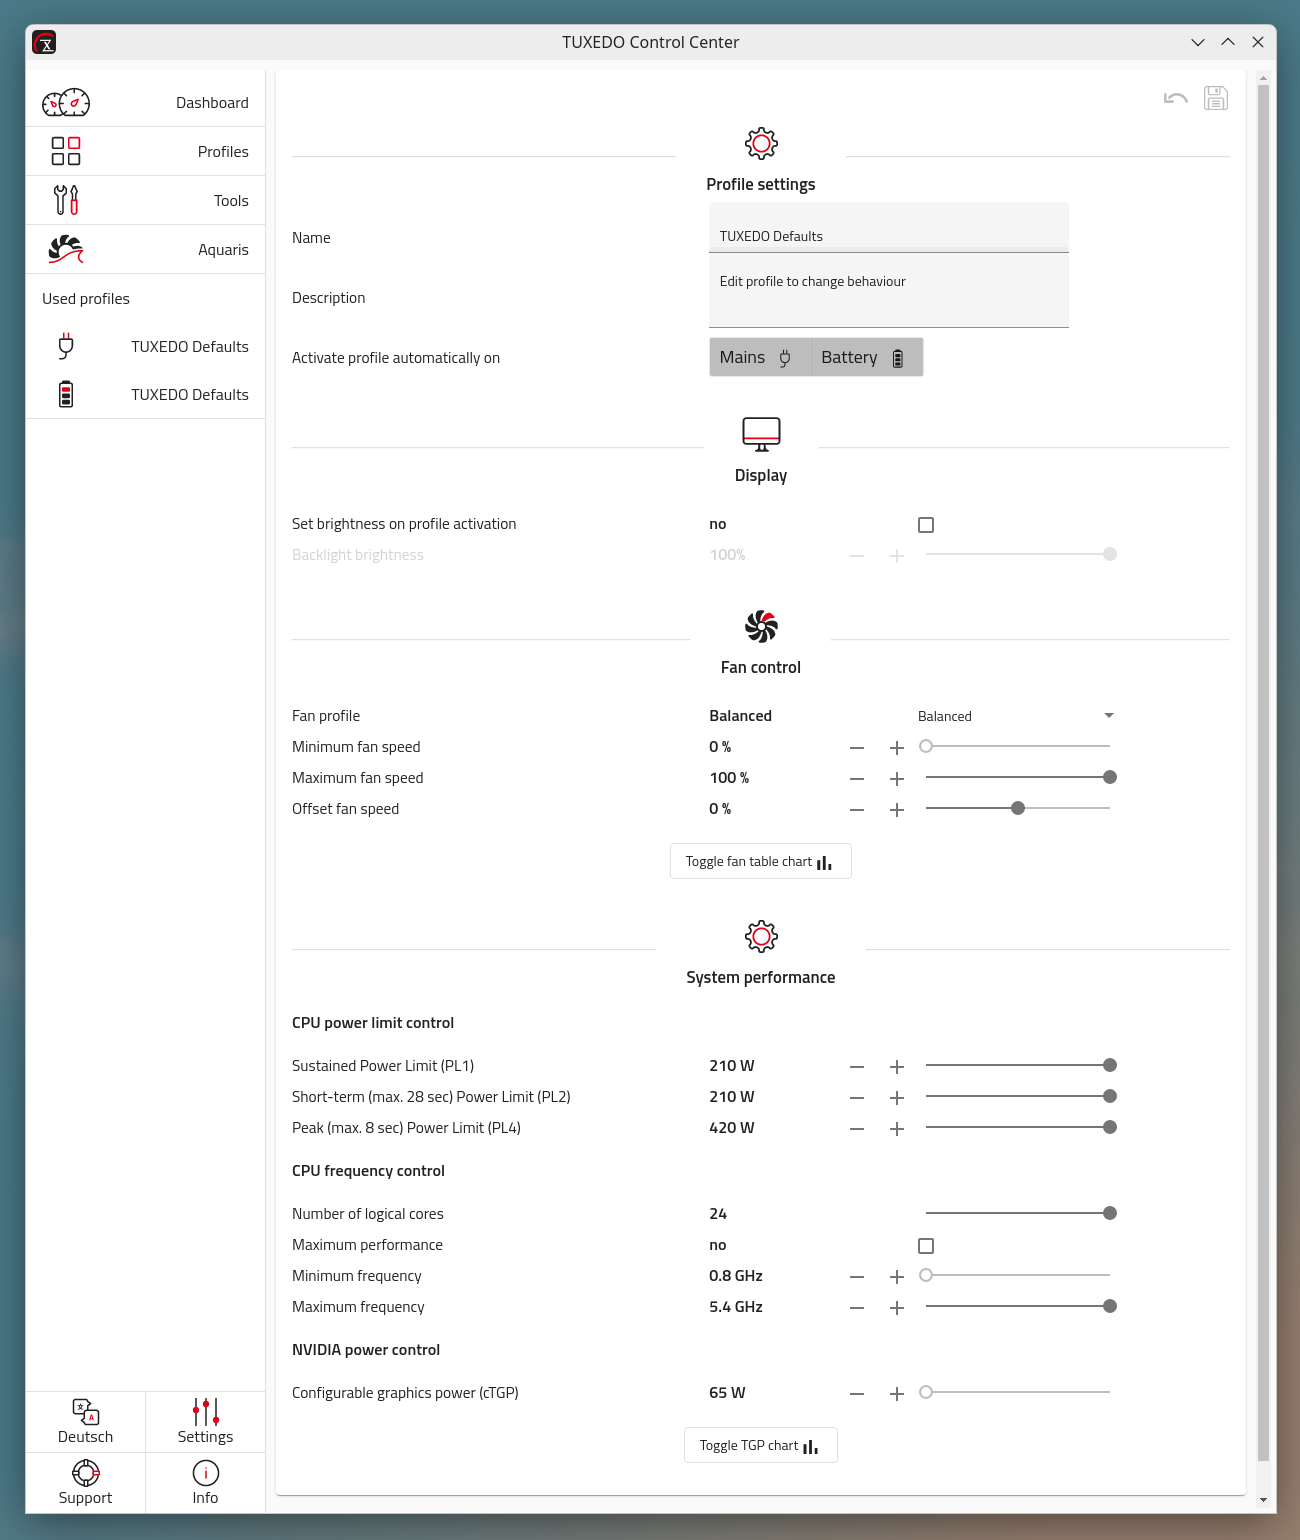Viewport: 1300px width, 1540px height.
Task: Click the profile Name input field
Action: coord(888,236)
